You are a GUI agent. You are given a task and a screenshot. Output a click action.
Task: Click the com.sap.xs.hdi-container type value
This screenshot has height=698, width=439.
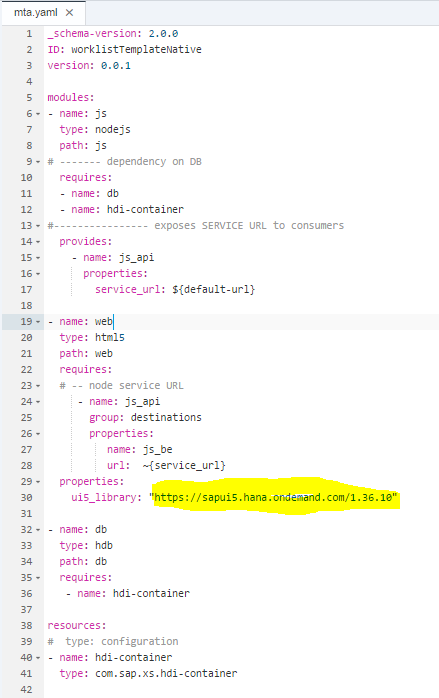click(x=166, y=673)
